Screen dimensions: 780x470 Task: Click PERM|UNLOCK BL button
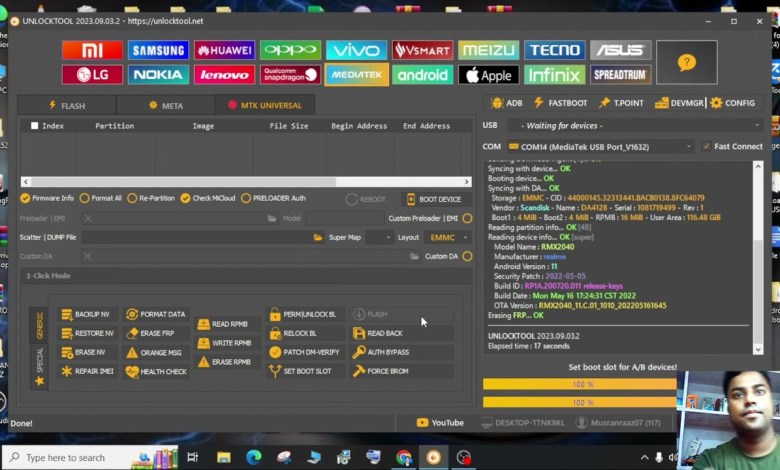pyautogui.click(x=303, y=314)
